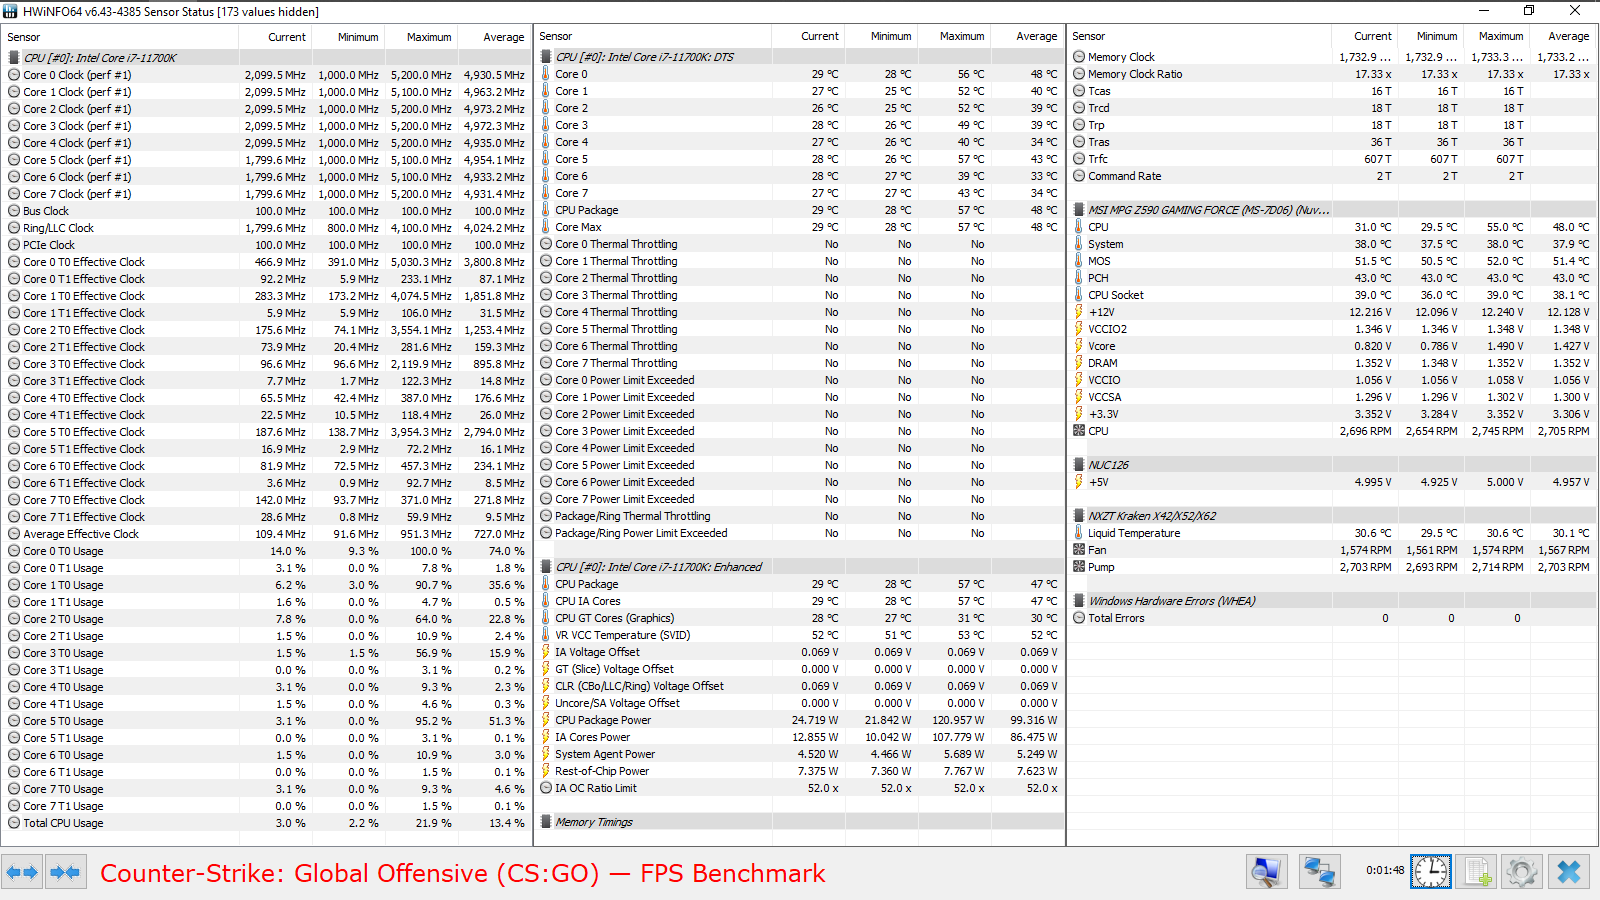Click the lightning icon beside +5V
Screen dimensions: 1600x900
[1079, 482]
